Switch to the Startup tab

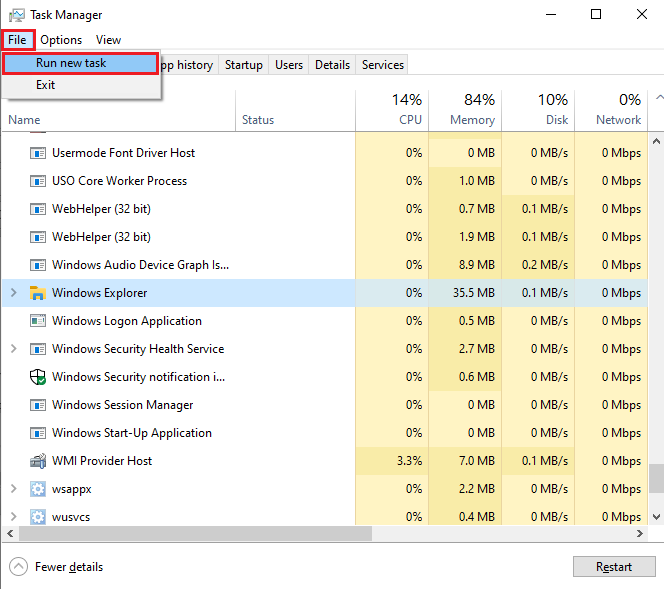243,65
